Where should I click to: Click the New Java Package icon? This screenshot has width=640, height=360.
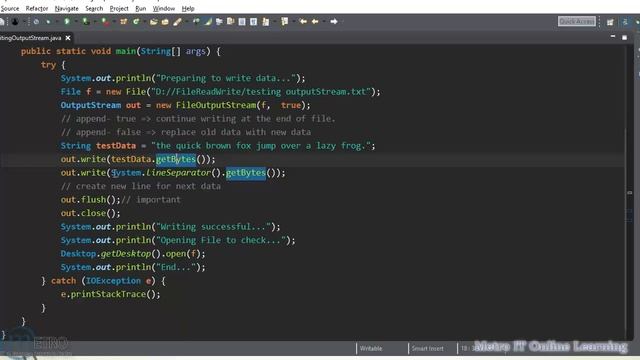pyautogui.click(x=123, y=22)
